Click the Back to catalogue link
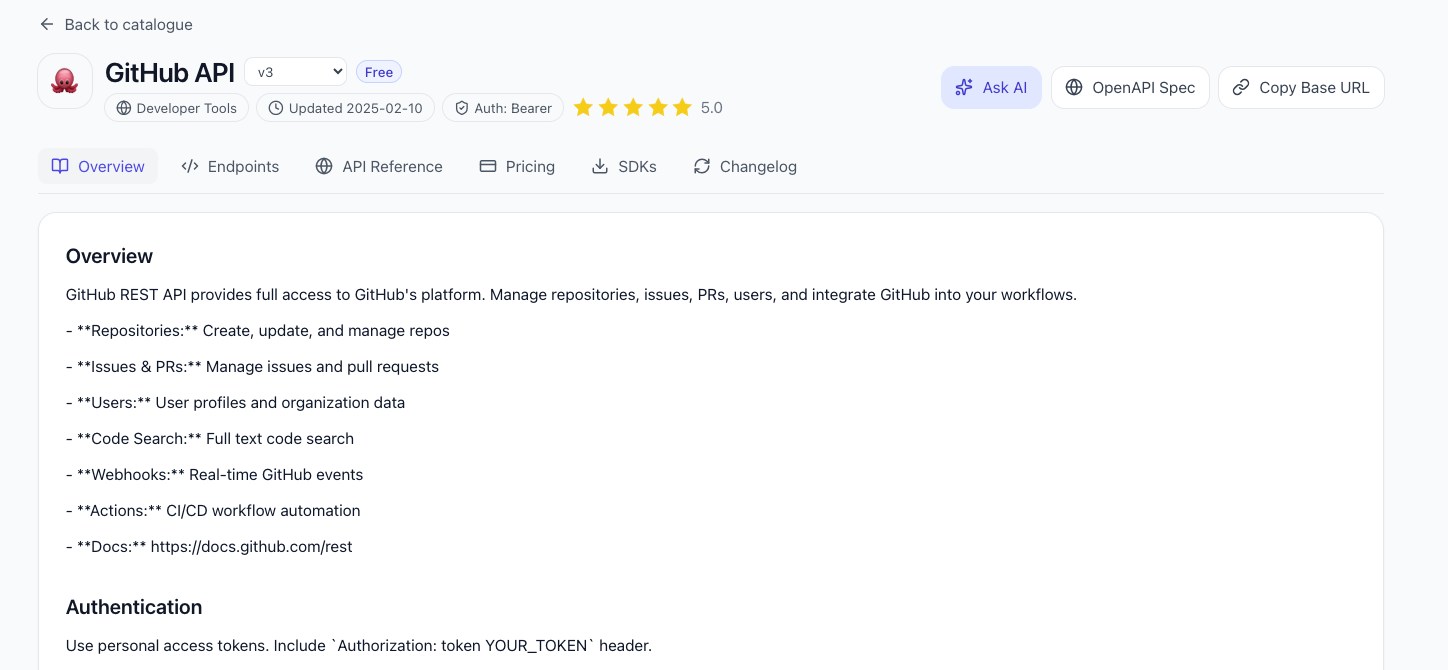 click(x=128, y=24)
